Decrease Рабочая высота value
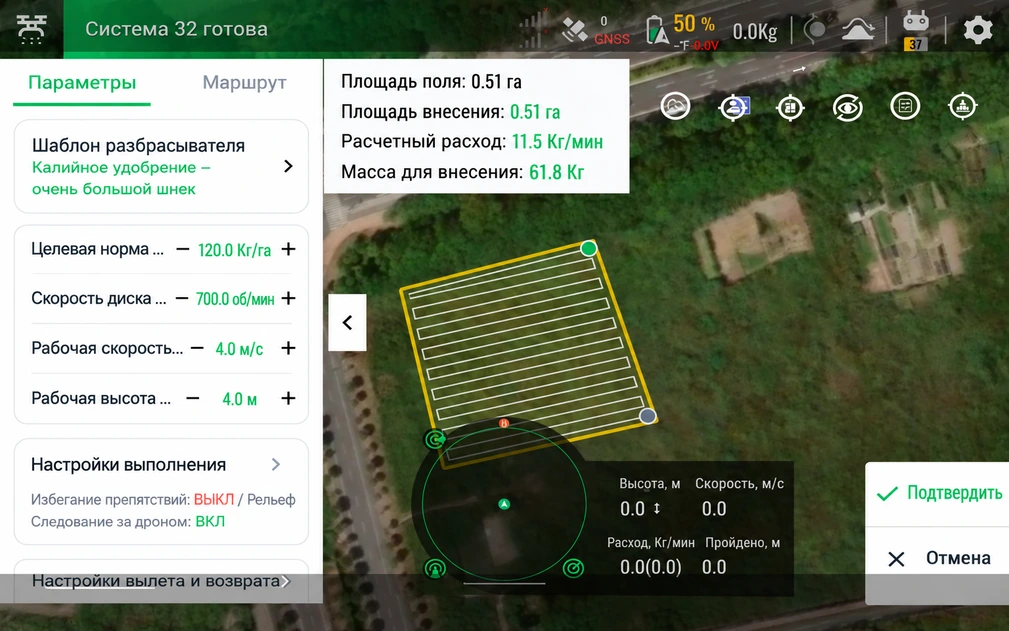This screenshot has width=1009, height=631. (x=192, y=398)
